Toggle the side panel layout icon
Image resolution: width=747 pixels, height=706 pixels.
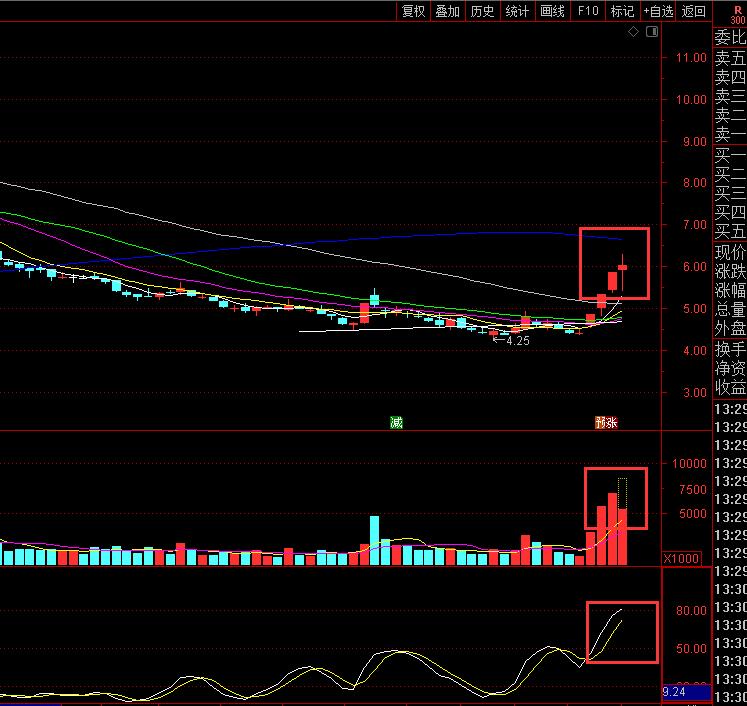[x=652, y=32]
